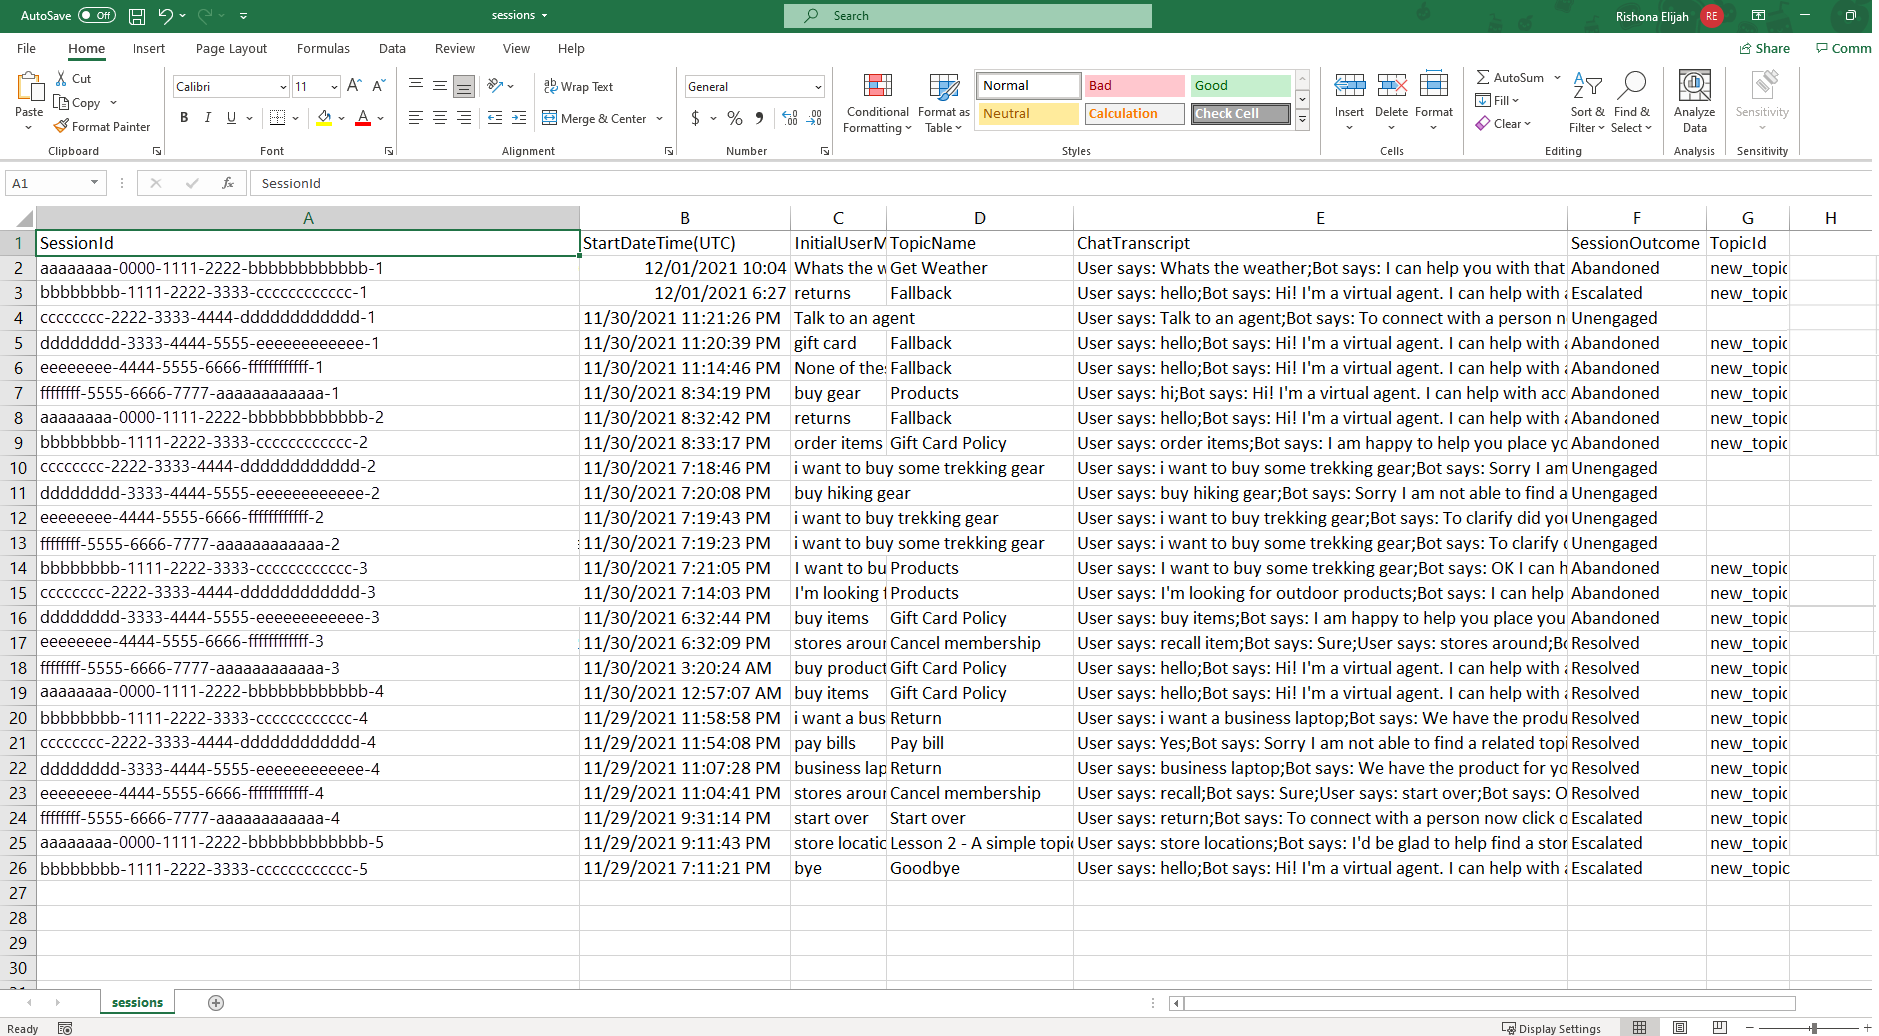Click Format as Table icon
The image size is (1879, 1036).
(945, 103)
